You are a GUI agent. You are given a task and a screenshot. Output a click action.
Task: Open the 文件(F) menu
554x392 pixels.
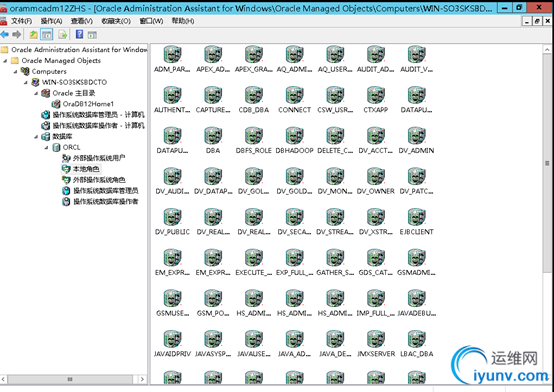click(x=21, y=21)
